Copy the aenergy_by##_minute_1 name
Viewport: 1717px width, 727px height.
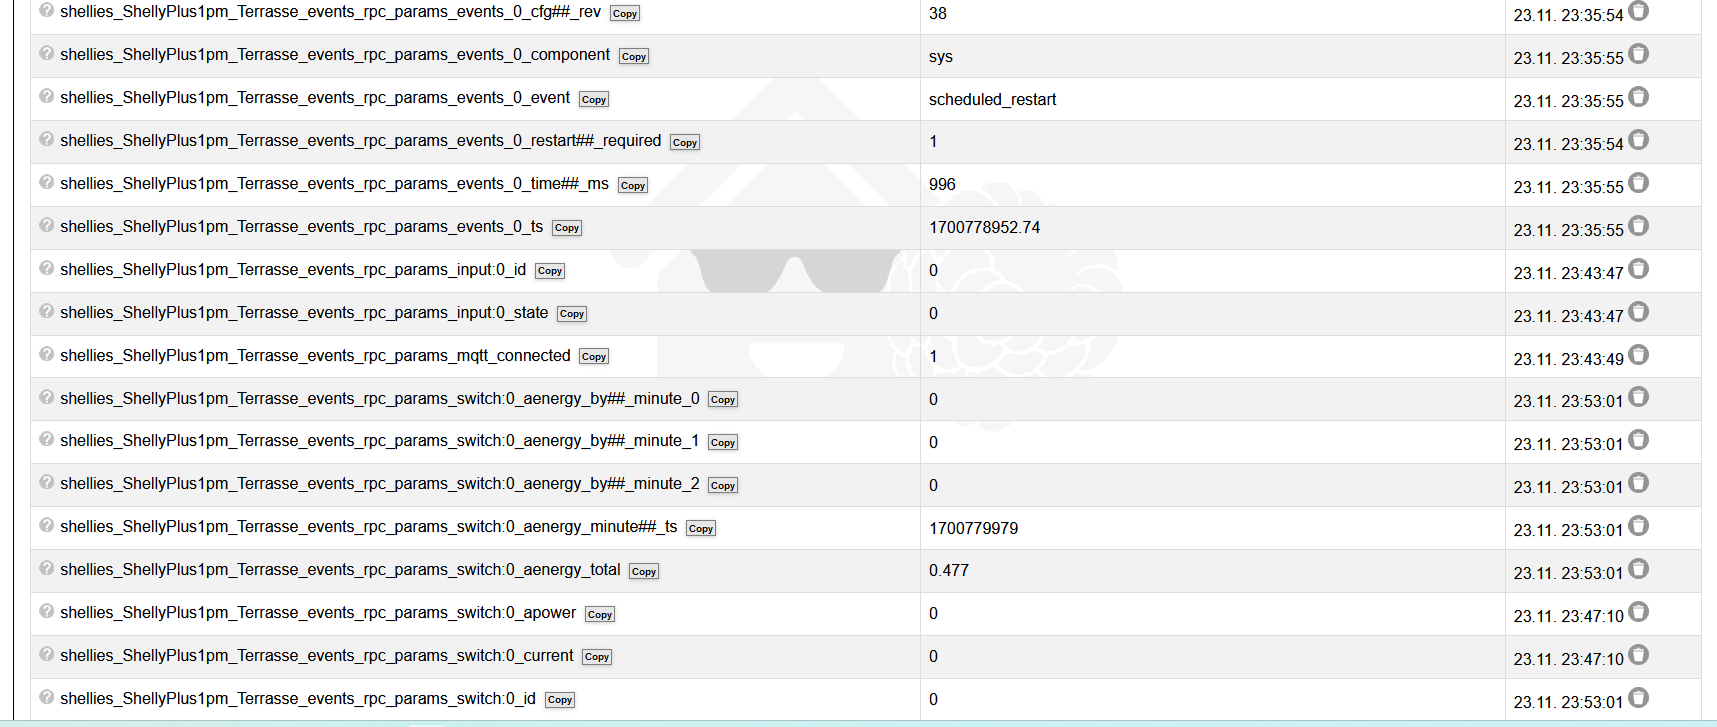(723, 443)
